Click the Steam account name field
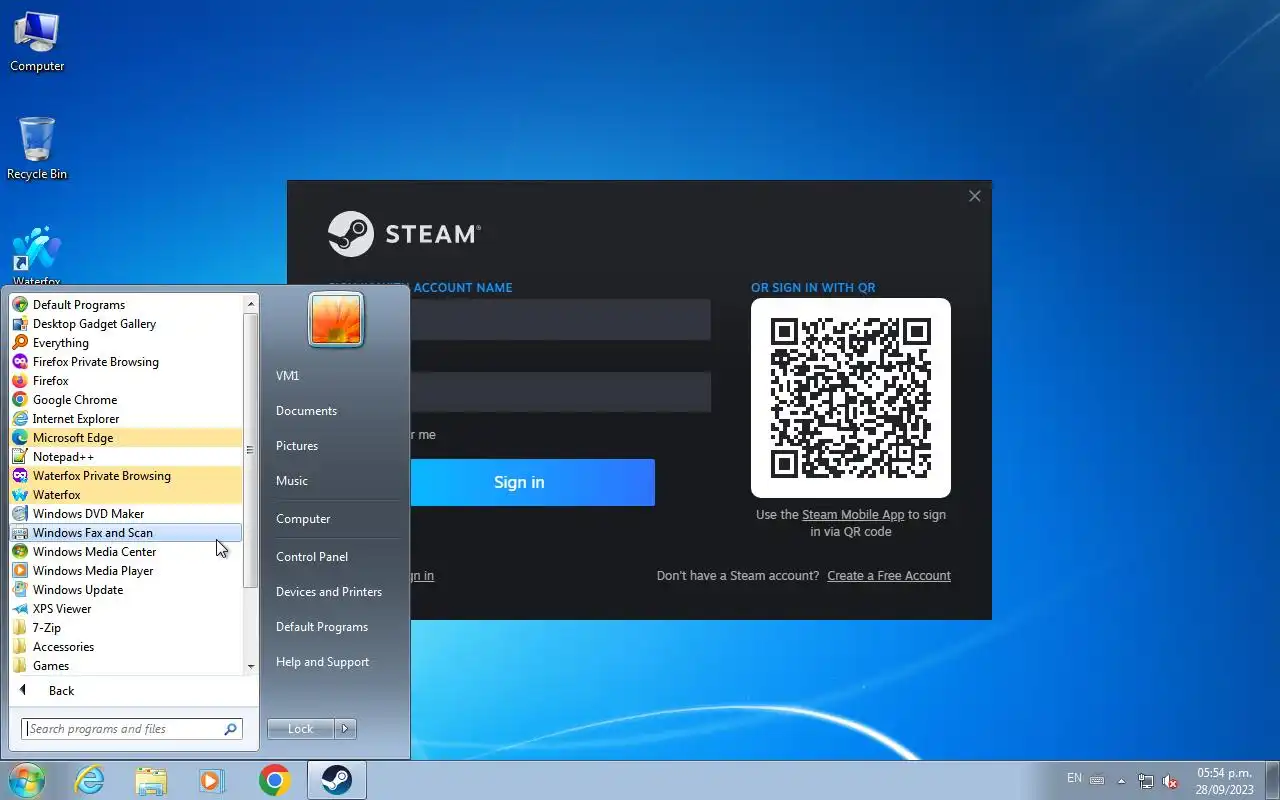The width and height of the screenshot is (1280, 800). tap(560, 320)
